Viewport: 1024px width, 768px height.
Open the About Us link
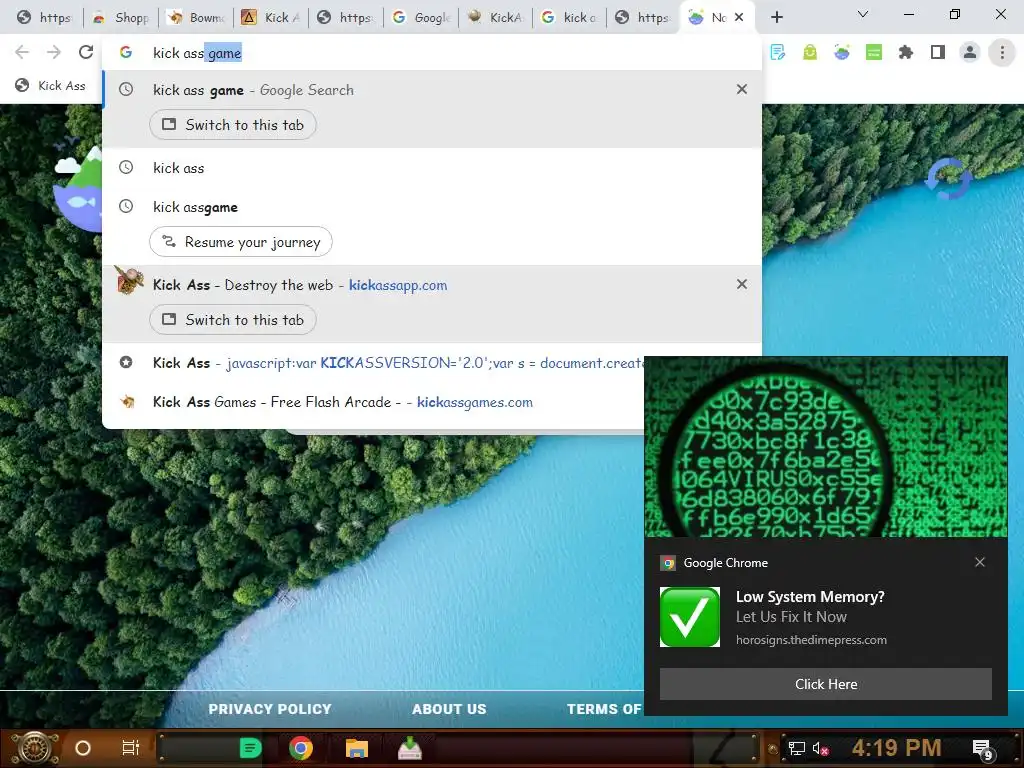449,709
